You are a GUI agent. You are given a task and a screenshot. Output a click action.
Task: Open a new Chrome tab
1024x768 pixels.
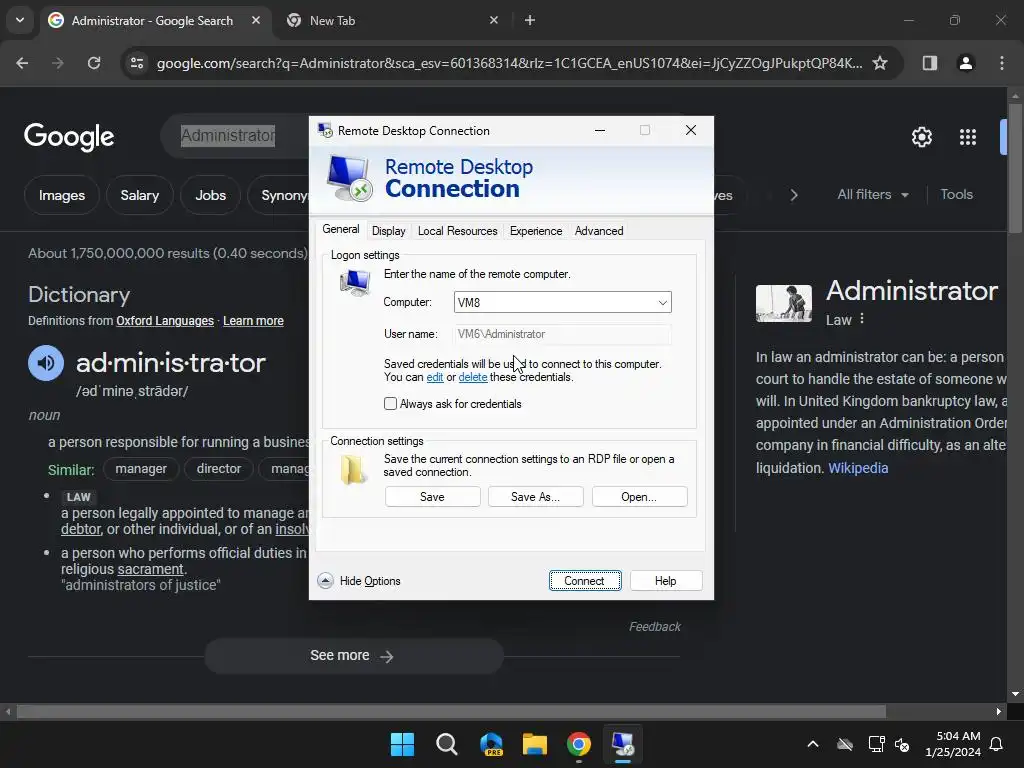click(x=530, y=20)
